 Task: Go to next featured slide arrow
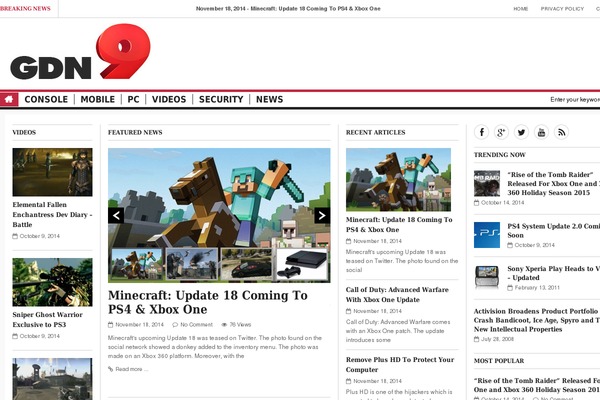(322, 216)
